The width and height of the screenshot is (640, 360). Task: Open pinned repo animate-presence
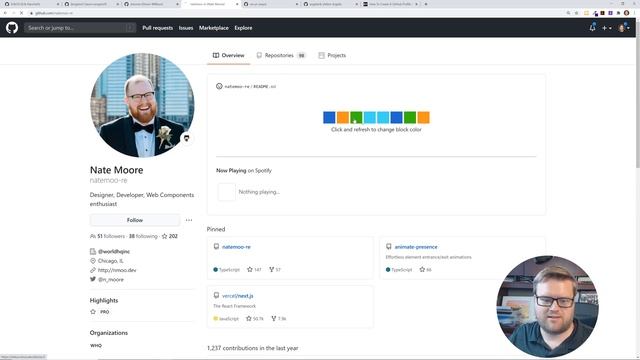pyautogui.click(x=416, y=247)
